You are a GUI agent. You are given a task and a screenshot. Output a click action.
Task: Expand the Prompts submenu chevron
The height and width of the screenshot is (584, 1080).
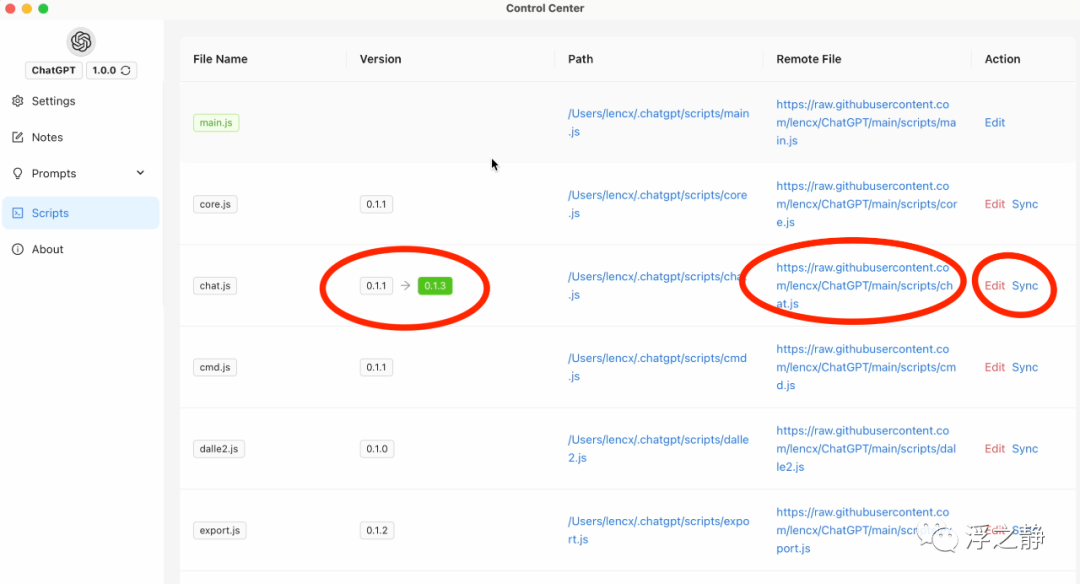pyautogui.click(x=141, y=173)
